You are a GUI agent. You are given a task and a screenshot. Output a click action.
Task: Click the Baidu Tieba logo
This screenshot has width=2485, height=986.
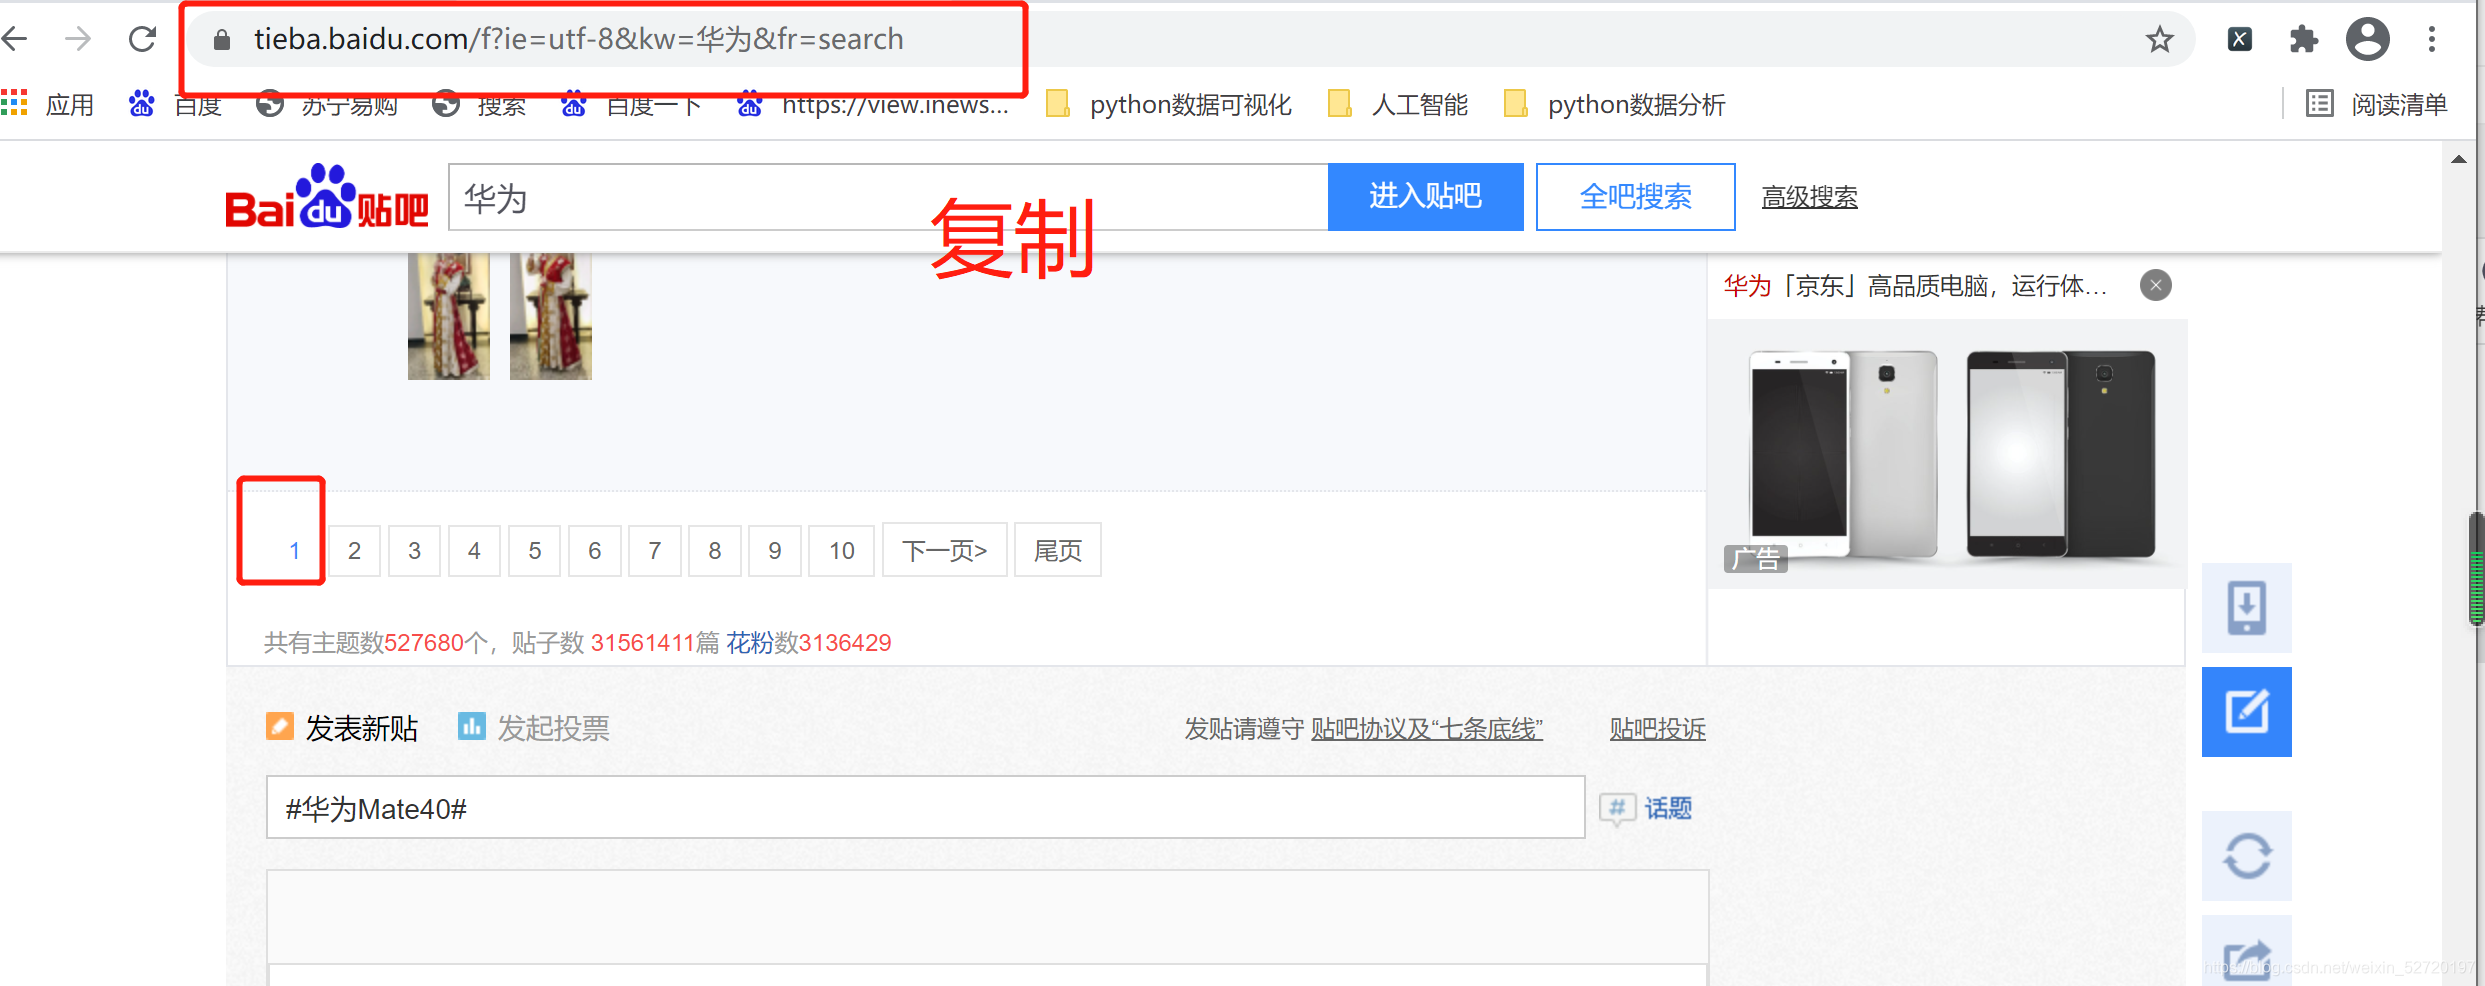(x=327, y=197)
